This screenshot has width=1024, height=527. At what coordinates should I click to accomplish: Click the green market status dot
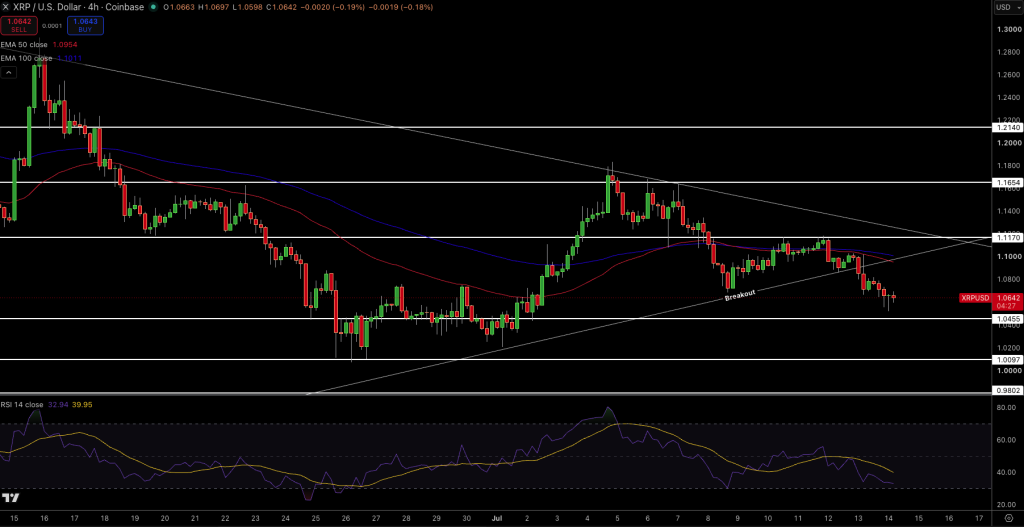point(153,7)
